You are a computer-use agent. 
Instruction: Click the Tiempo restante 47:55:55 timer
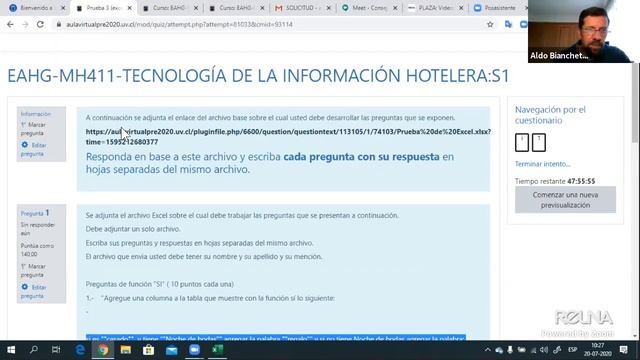pos(555,181)
